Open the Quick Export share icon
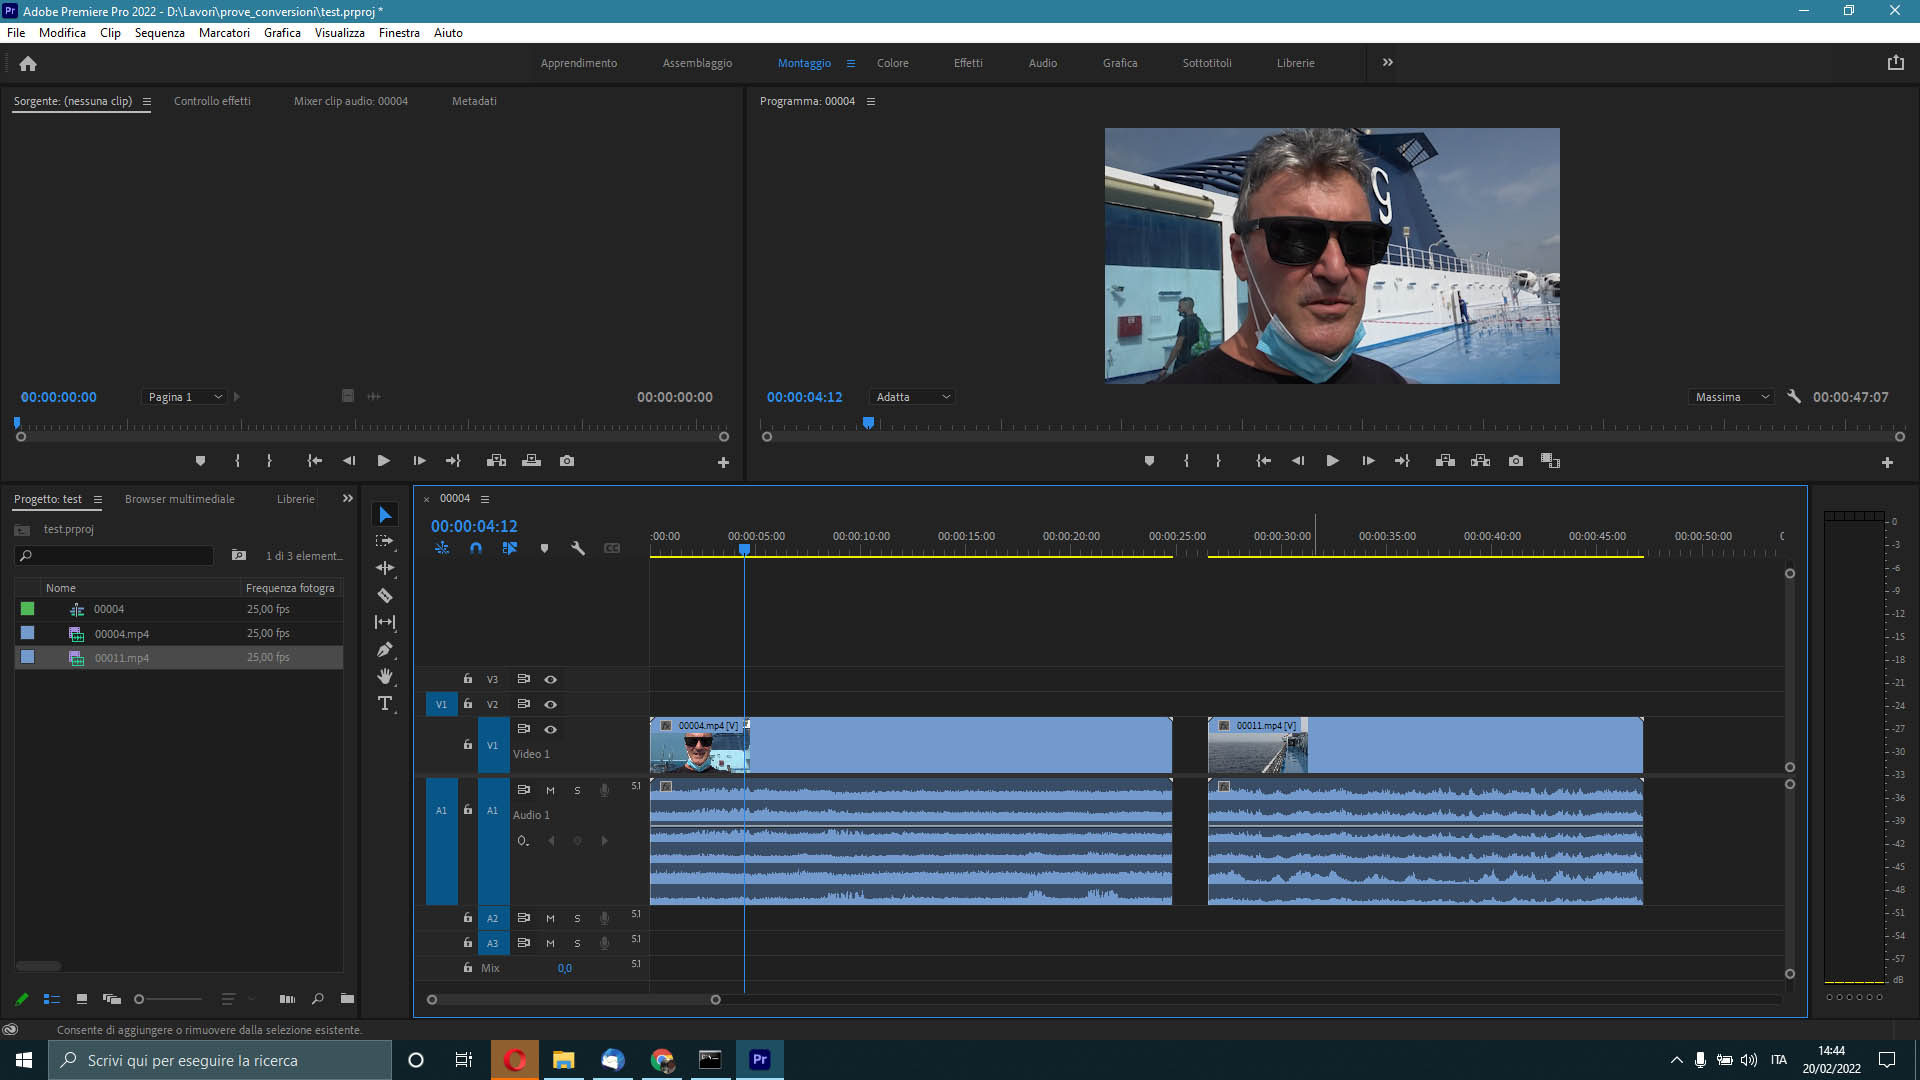Screen dimensions: 1920x1080 (x=1895, y=62)
